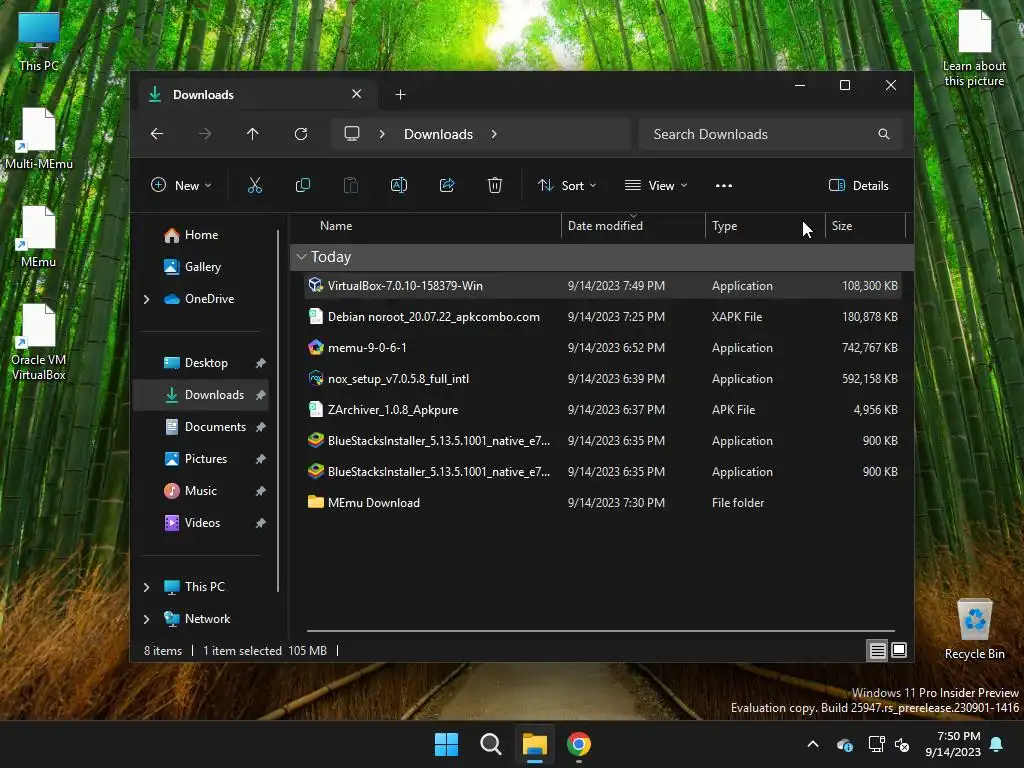The width and height of the screenshot is (1024, 768).
Task: Select Learn about this picture icon
Action: click(974, 48)
